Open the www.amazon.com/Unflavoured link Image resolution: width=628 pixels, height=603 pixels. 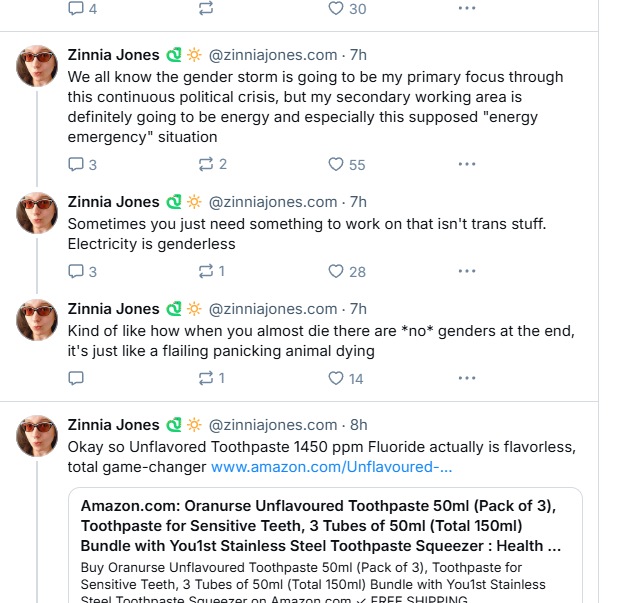(x=332, y=467)
